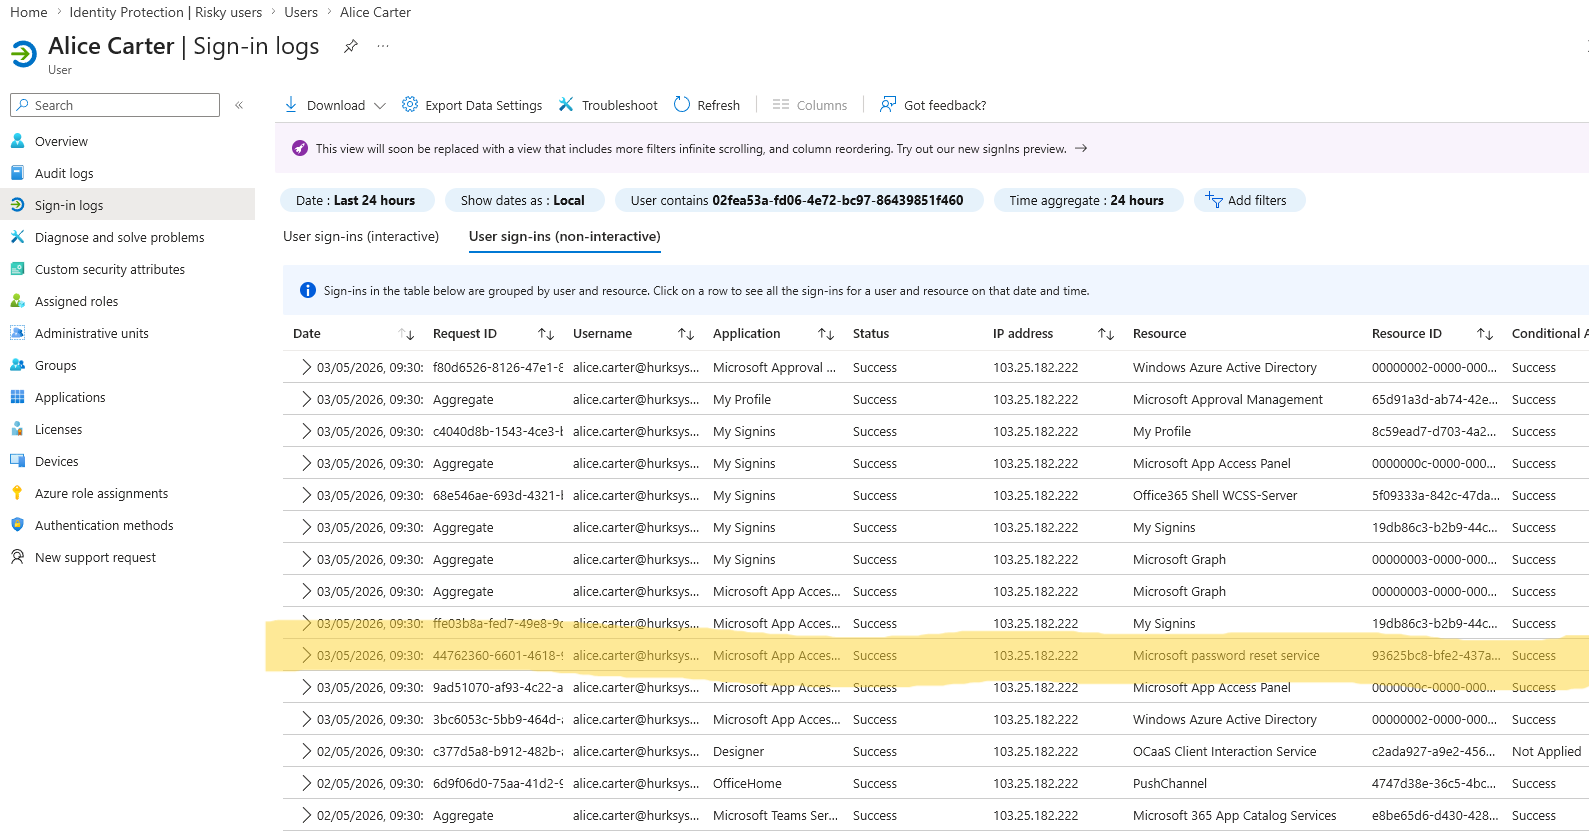Sort table by Date column
This screenshot has width=1589, height=834.
406,334
